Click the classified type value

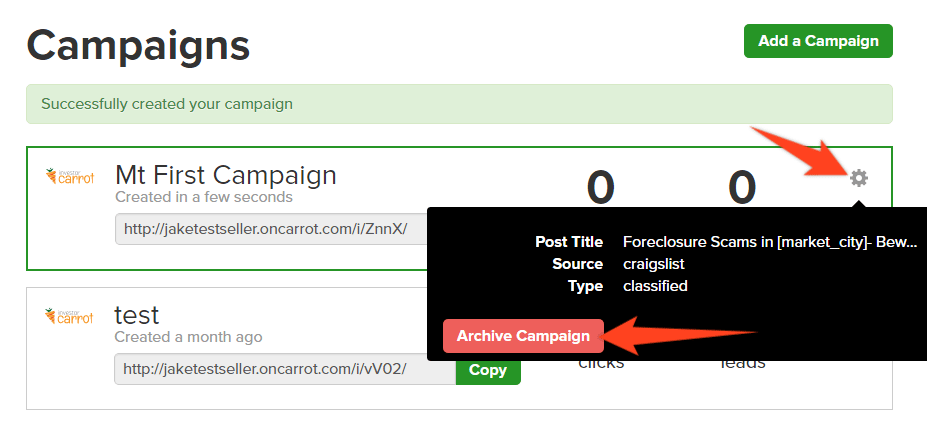(x=656, y=286)
